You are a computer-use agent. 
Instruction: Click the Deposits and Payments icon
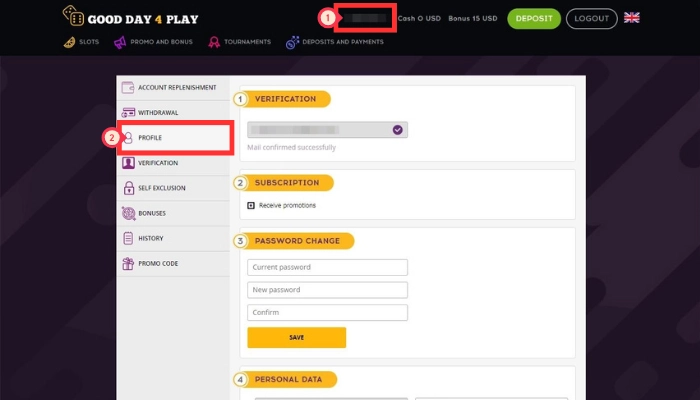pos(292,42)
